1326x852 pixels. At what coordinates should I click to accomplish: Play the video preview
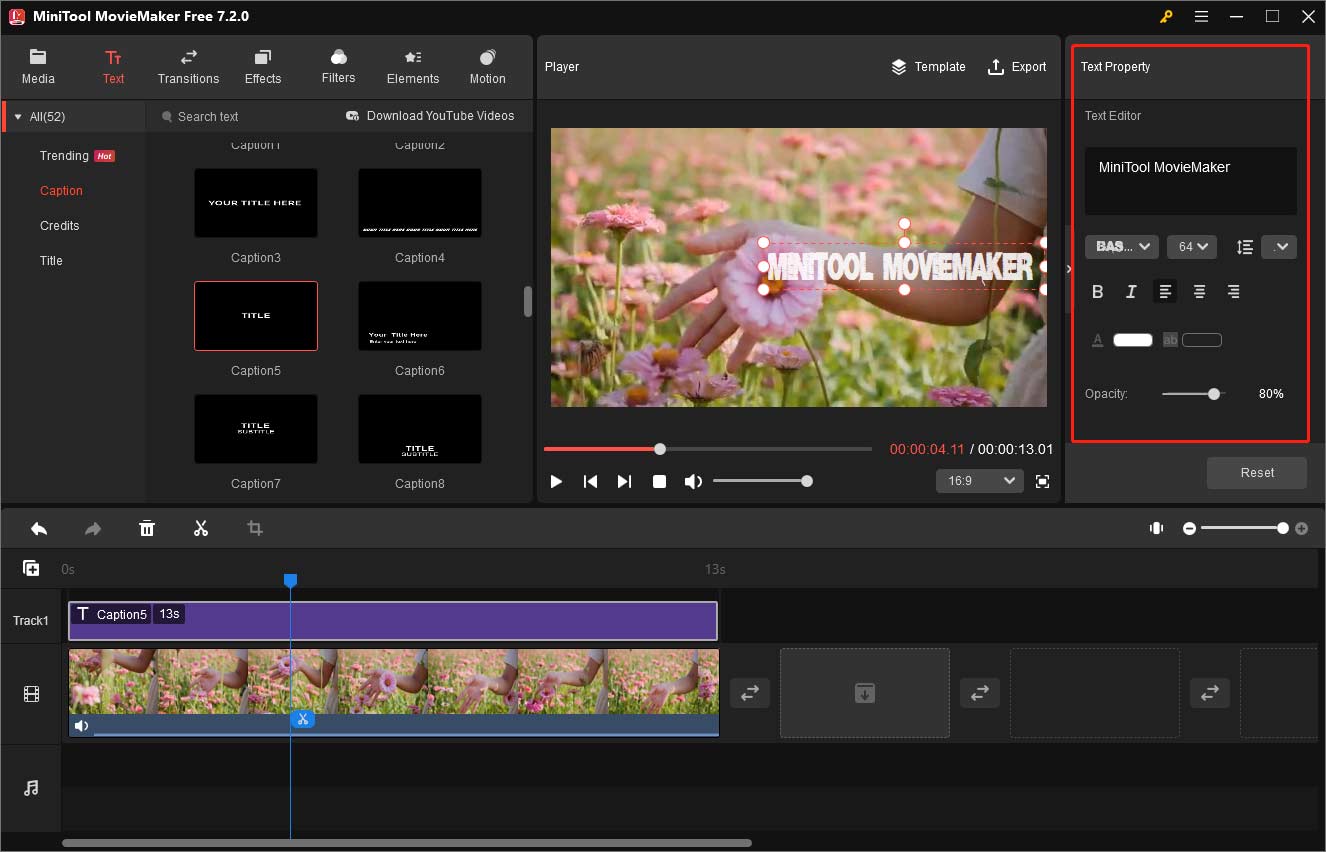(556, 482)
